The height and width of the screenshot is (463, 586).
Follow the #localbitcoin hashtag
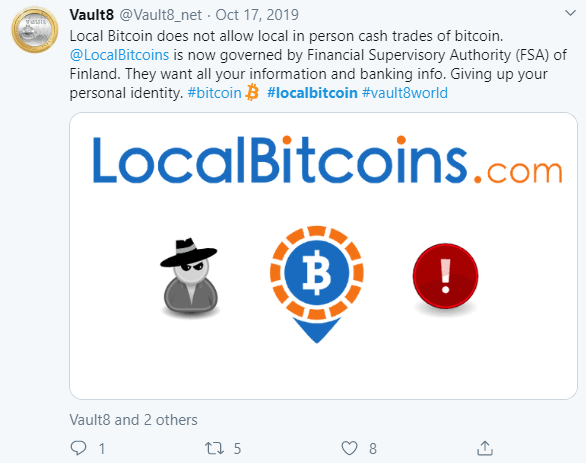click(312, 93)
